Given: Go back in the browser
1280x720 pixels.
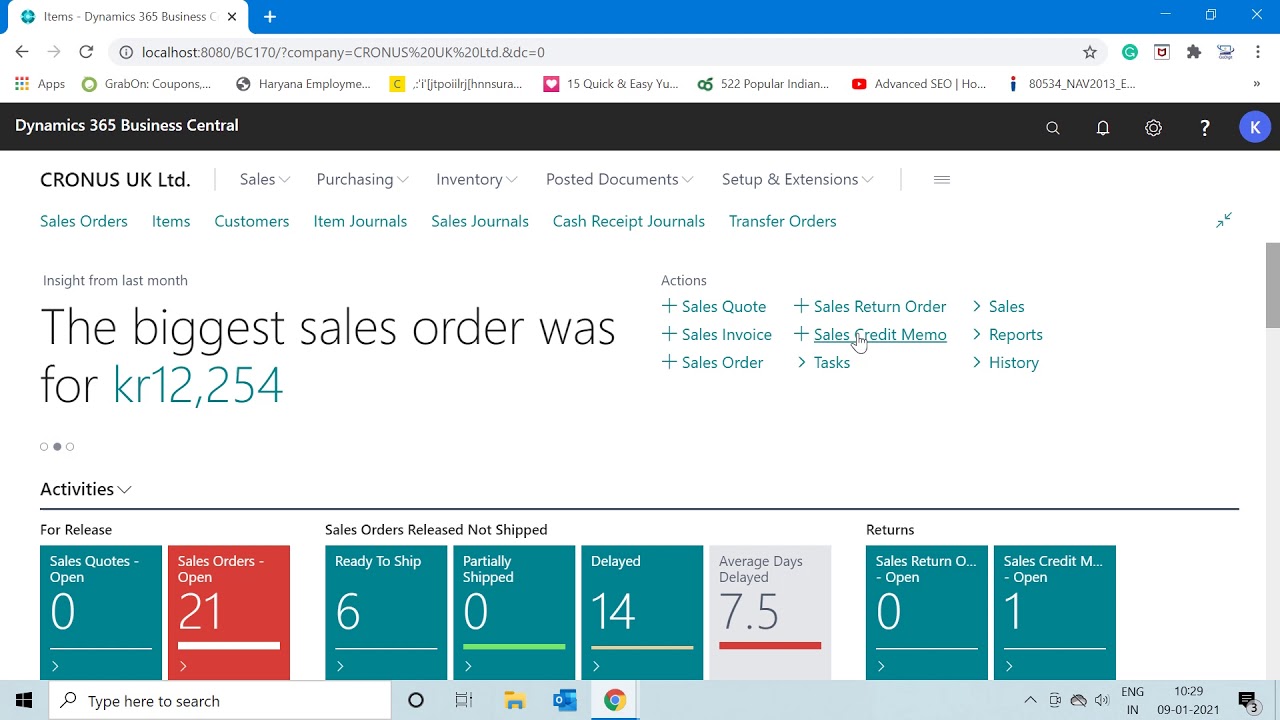Looking at the screenshot, I should pos(22,52).
